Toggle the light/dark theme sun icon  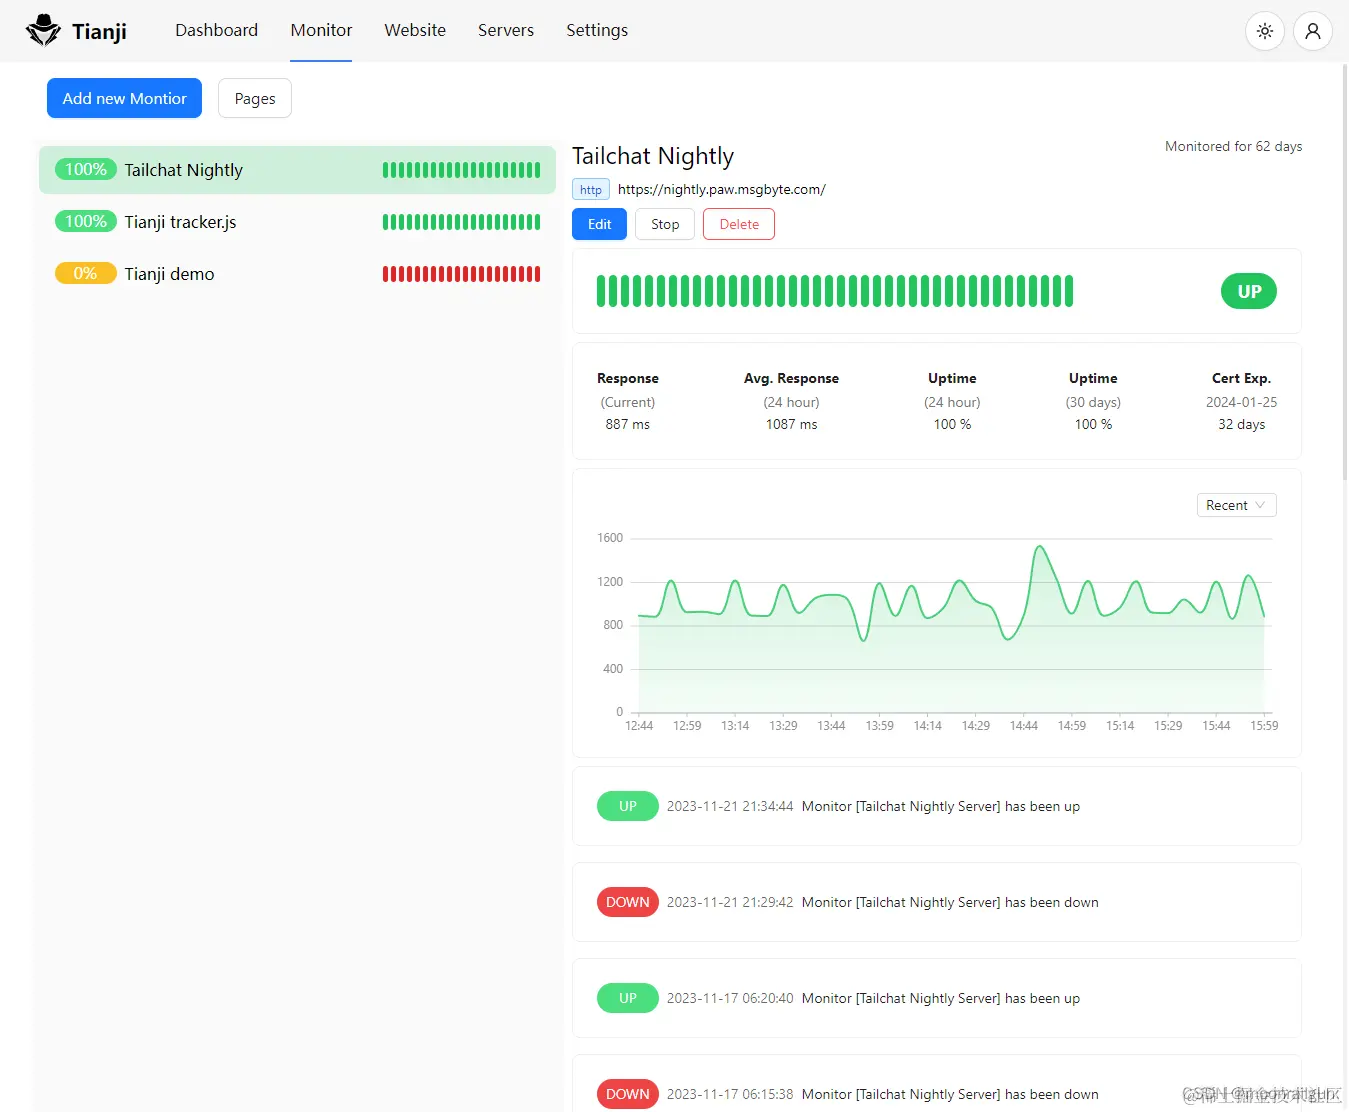coord(1265,31)
